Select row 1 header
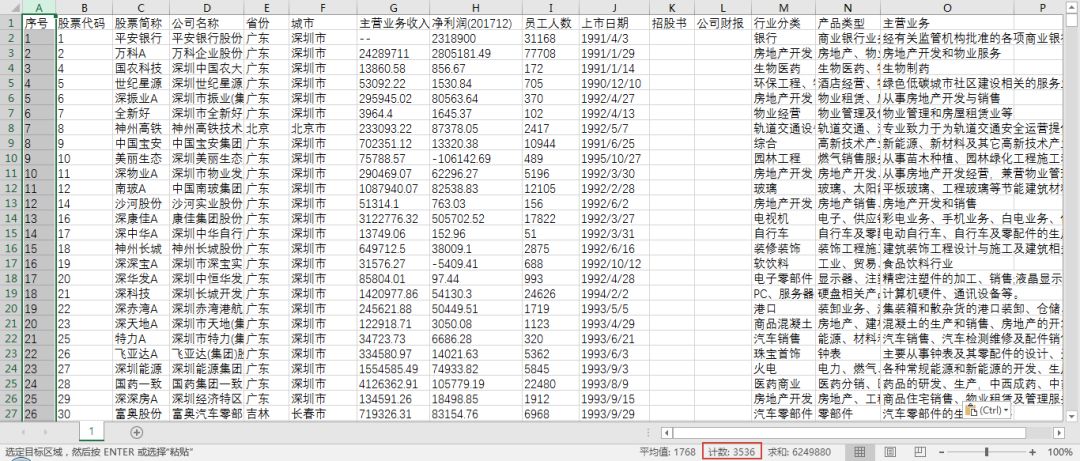The image size is (1080, 461). point(11,22)
